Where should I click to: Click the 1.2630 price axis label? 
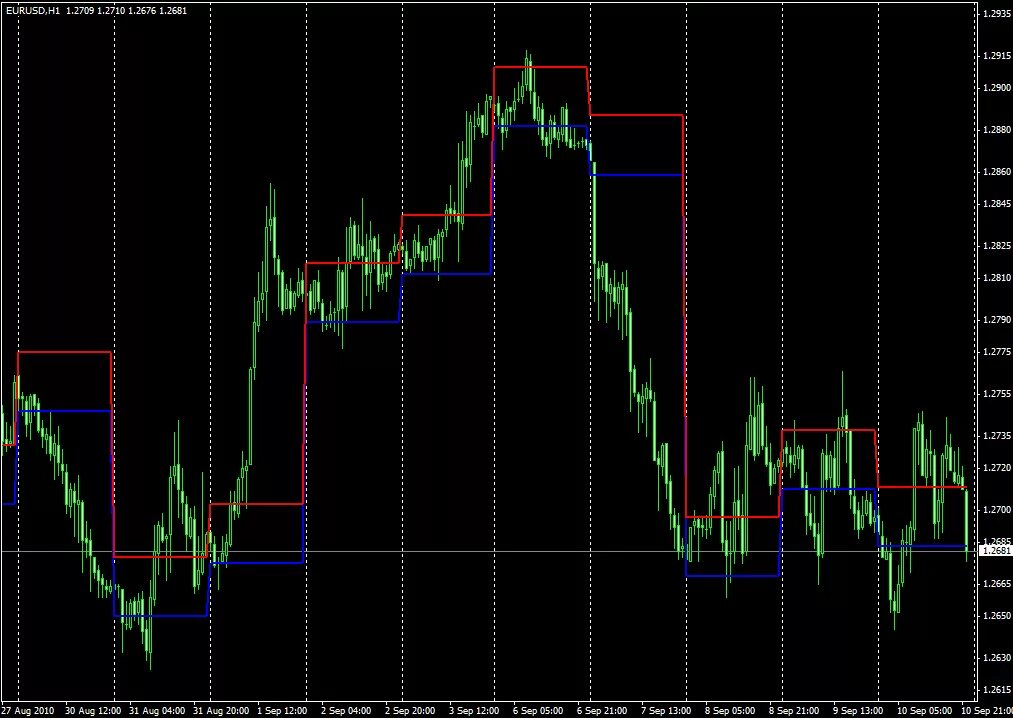[x=997, y=658]
